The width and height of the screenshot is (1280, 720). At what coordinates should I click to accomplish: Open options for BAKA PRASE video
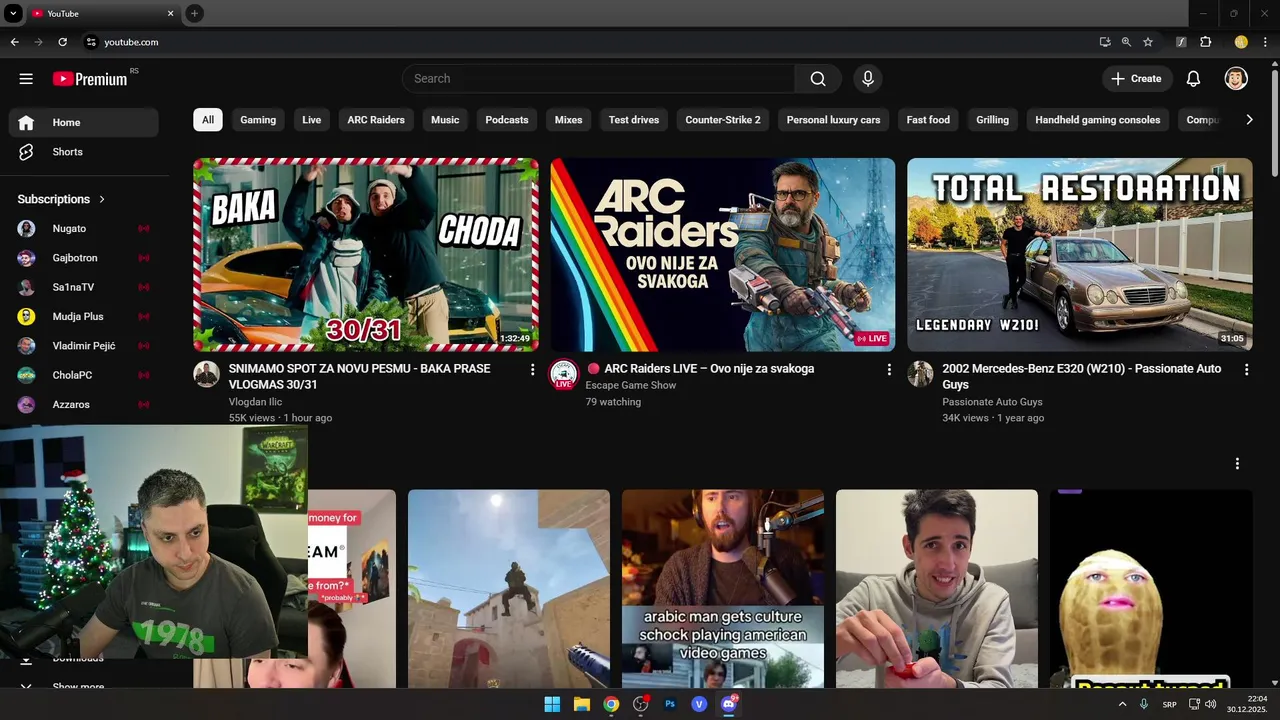coord(532,370)
